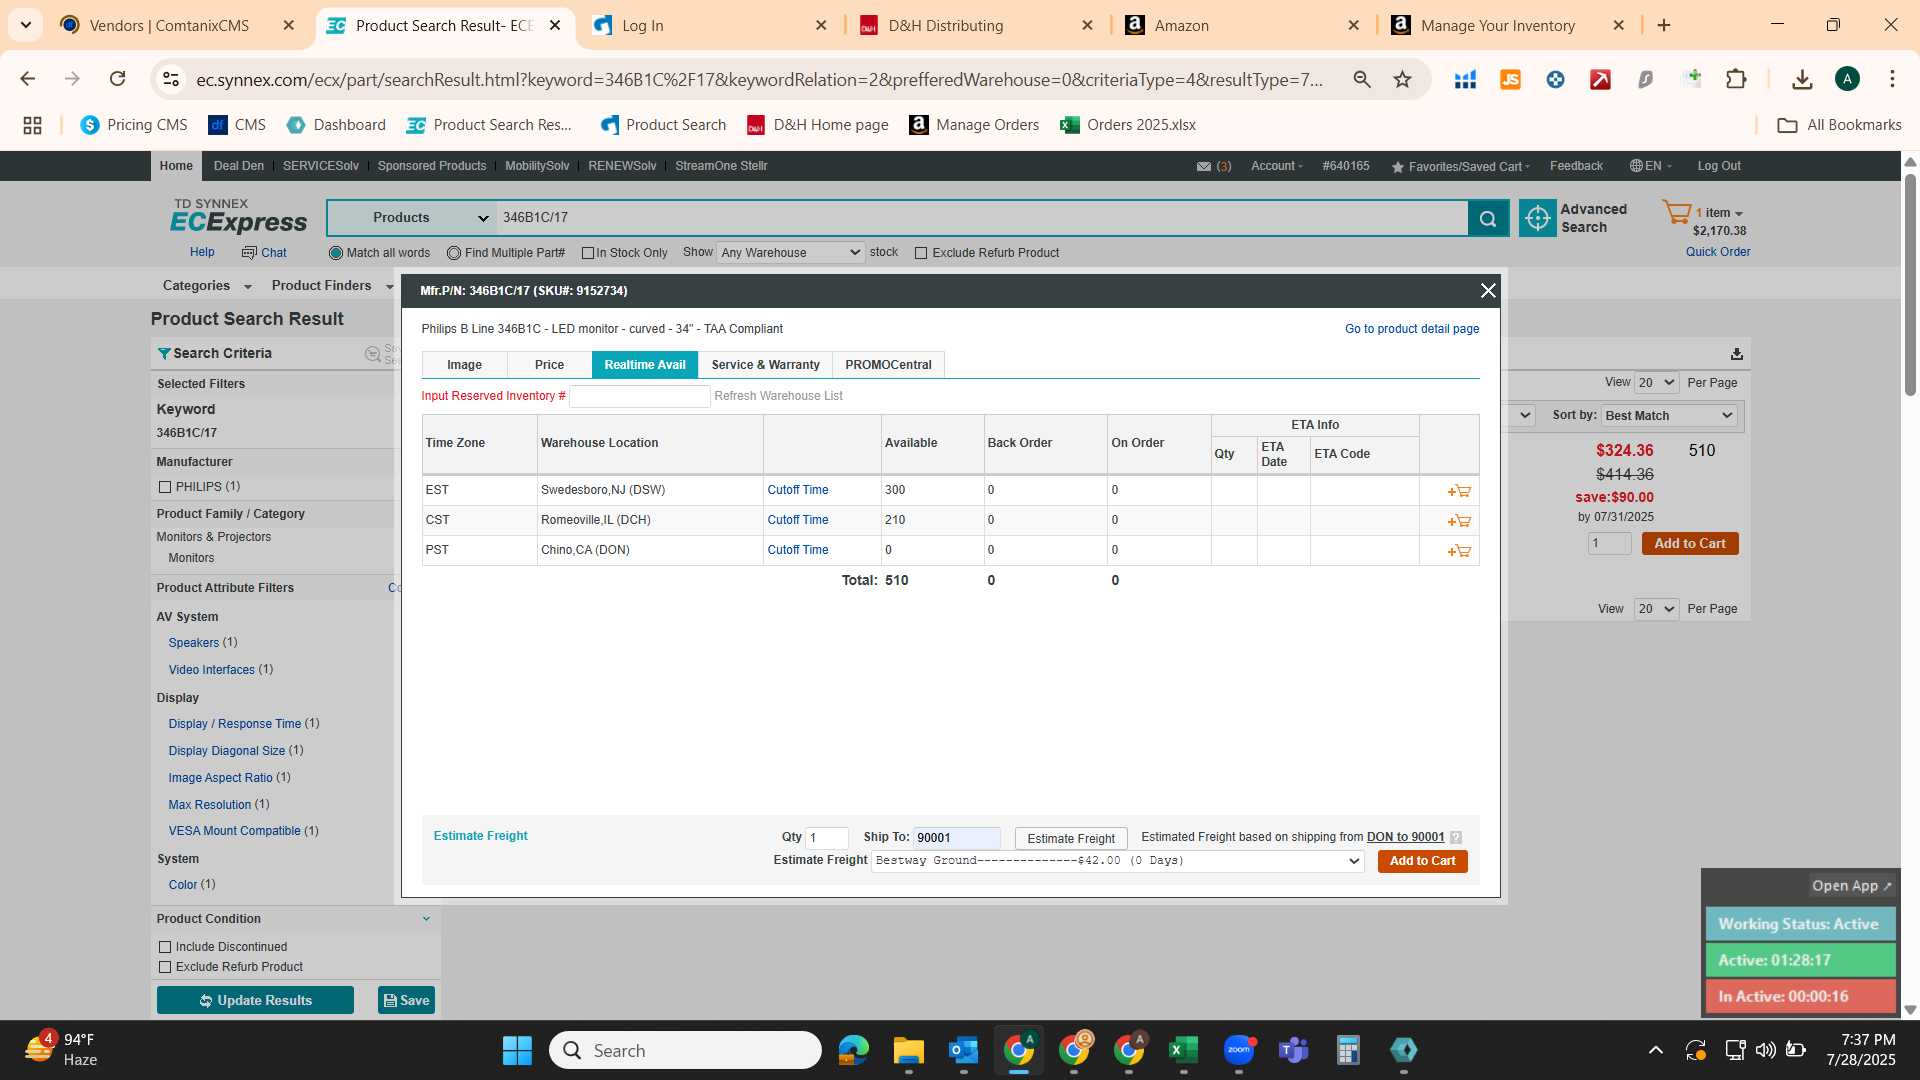Open the PROMOCentral tab
The height and width of the screenshot is (1080, 1920).
pyautogui.click(x=888, y=365)
